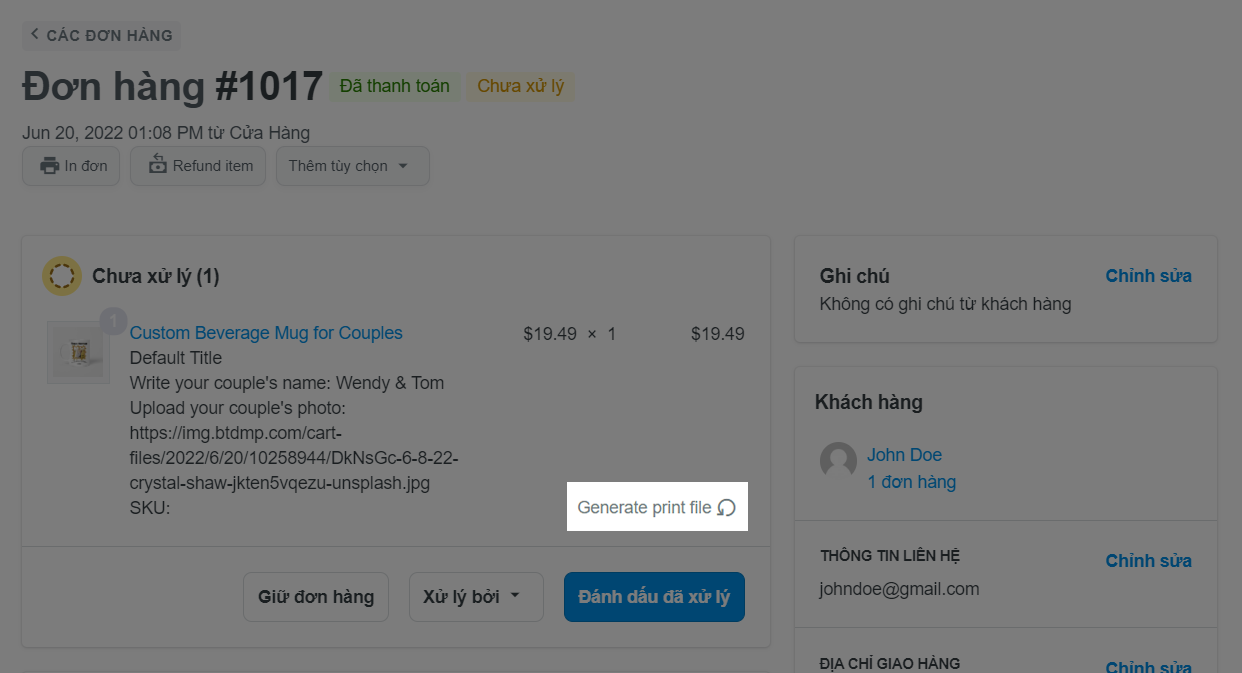Click the 1 đơn hàng link
Image resolution: width=1242 pixels, height=673 pixels.
911,482
